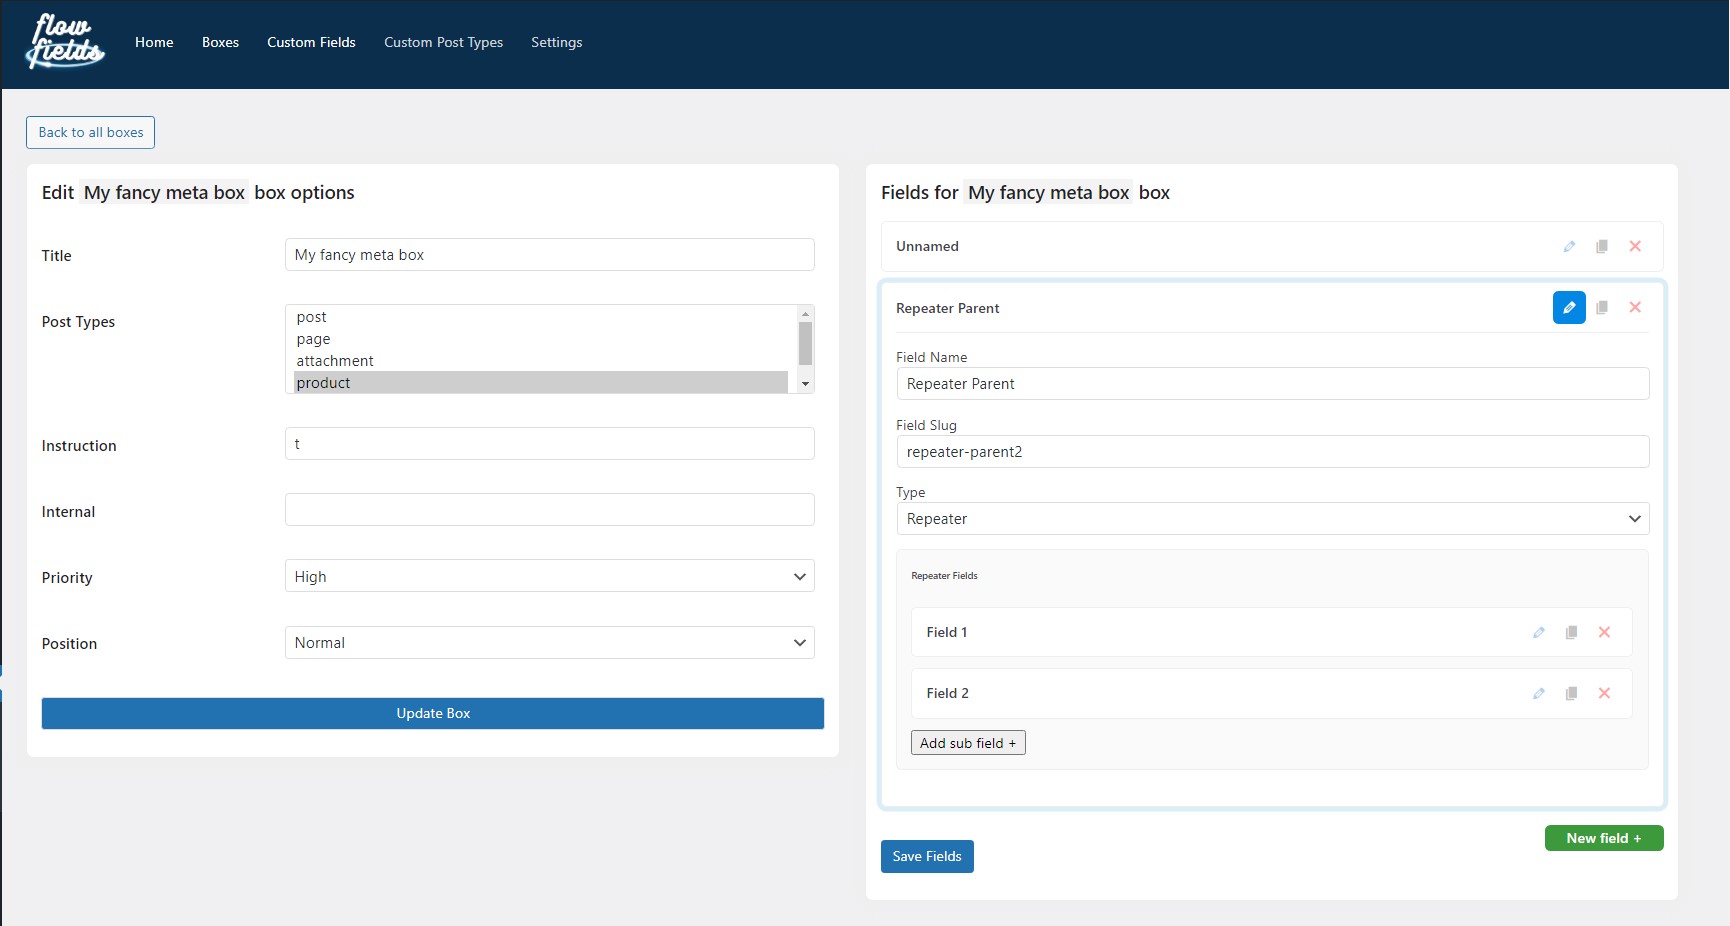Image resolution: width=1730 pixels, height=926 pixels.
Task: Duplicate the Repeater Parent field
Action: (1602, 308)
